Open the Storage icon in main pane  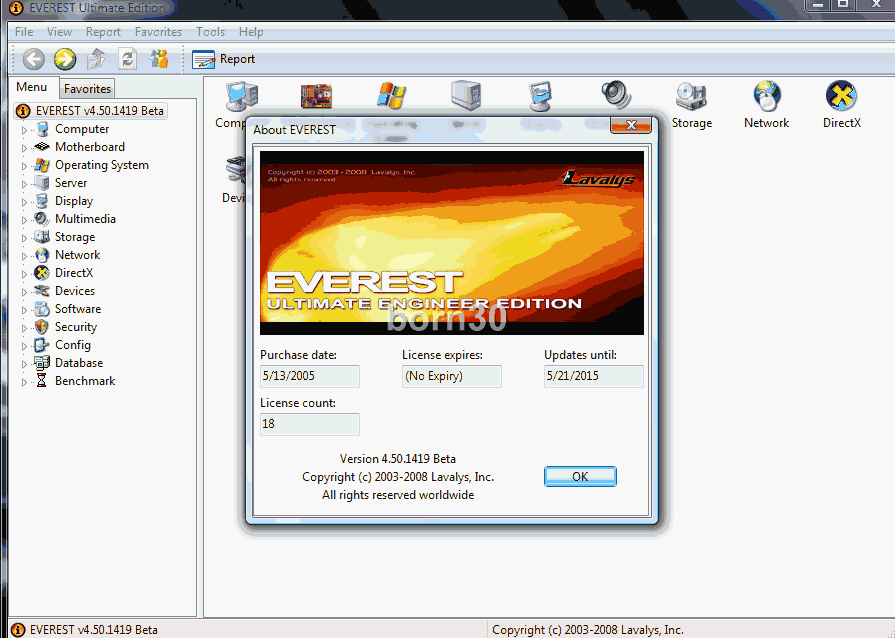click(x=691, y=106)
